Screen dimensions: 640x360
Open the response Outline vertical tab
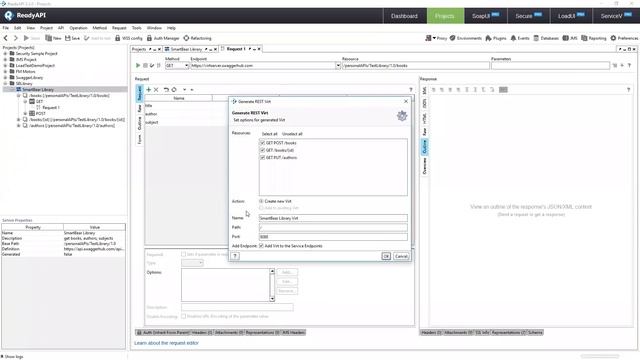pos(424,147)
